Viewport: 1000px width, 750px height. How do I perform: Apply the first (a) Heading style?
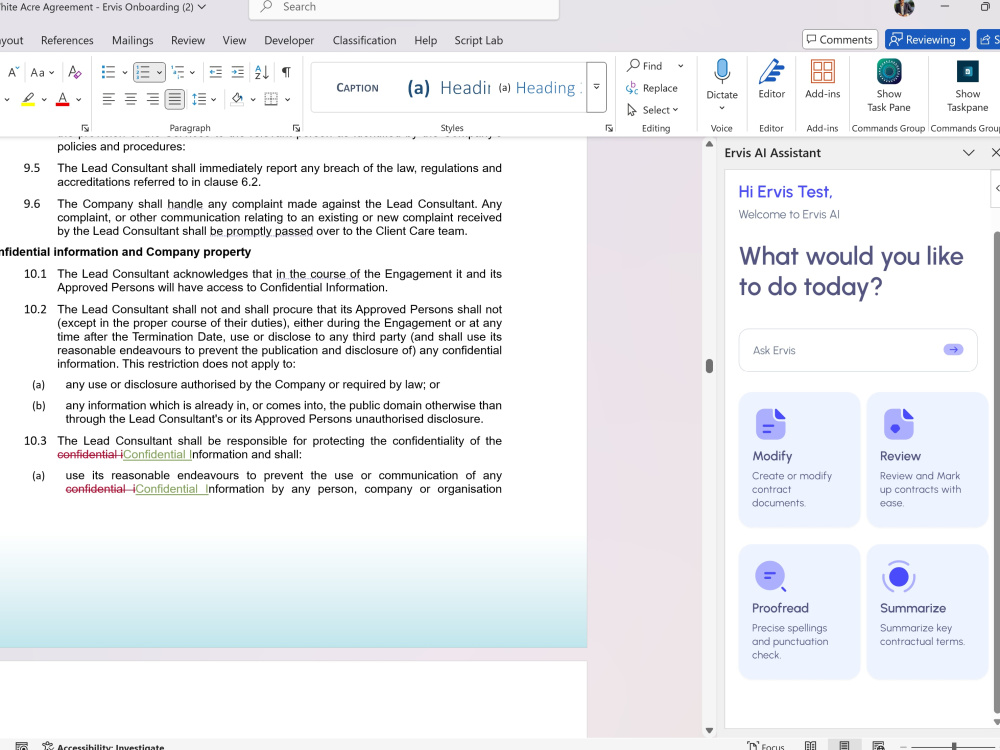(449, 88)
